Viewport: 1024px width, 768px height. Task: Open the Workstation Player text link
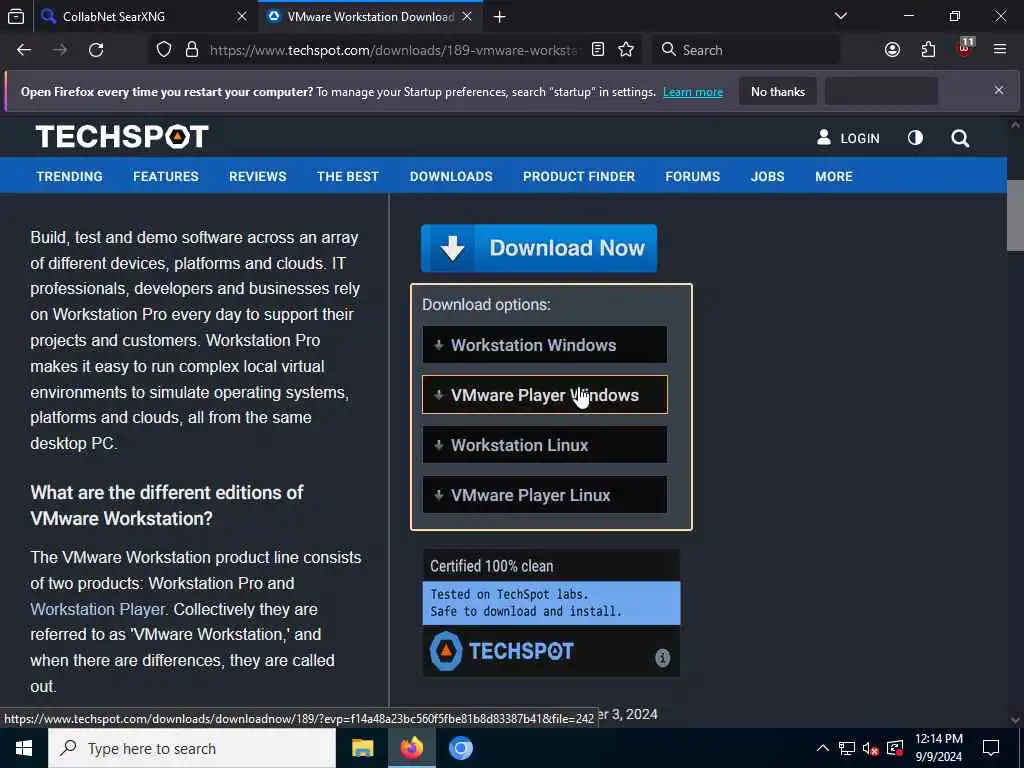(99, 609)
